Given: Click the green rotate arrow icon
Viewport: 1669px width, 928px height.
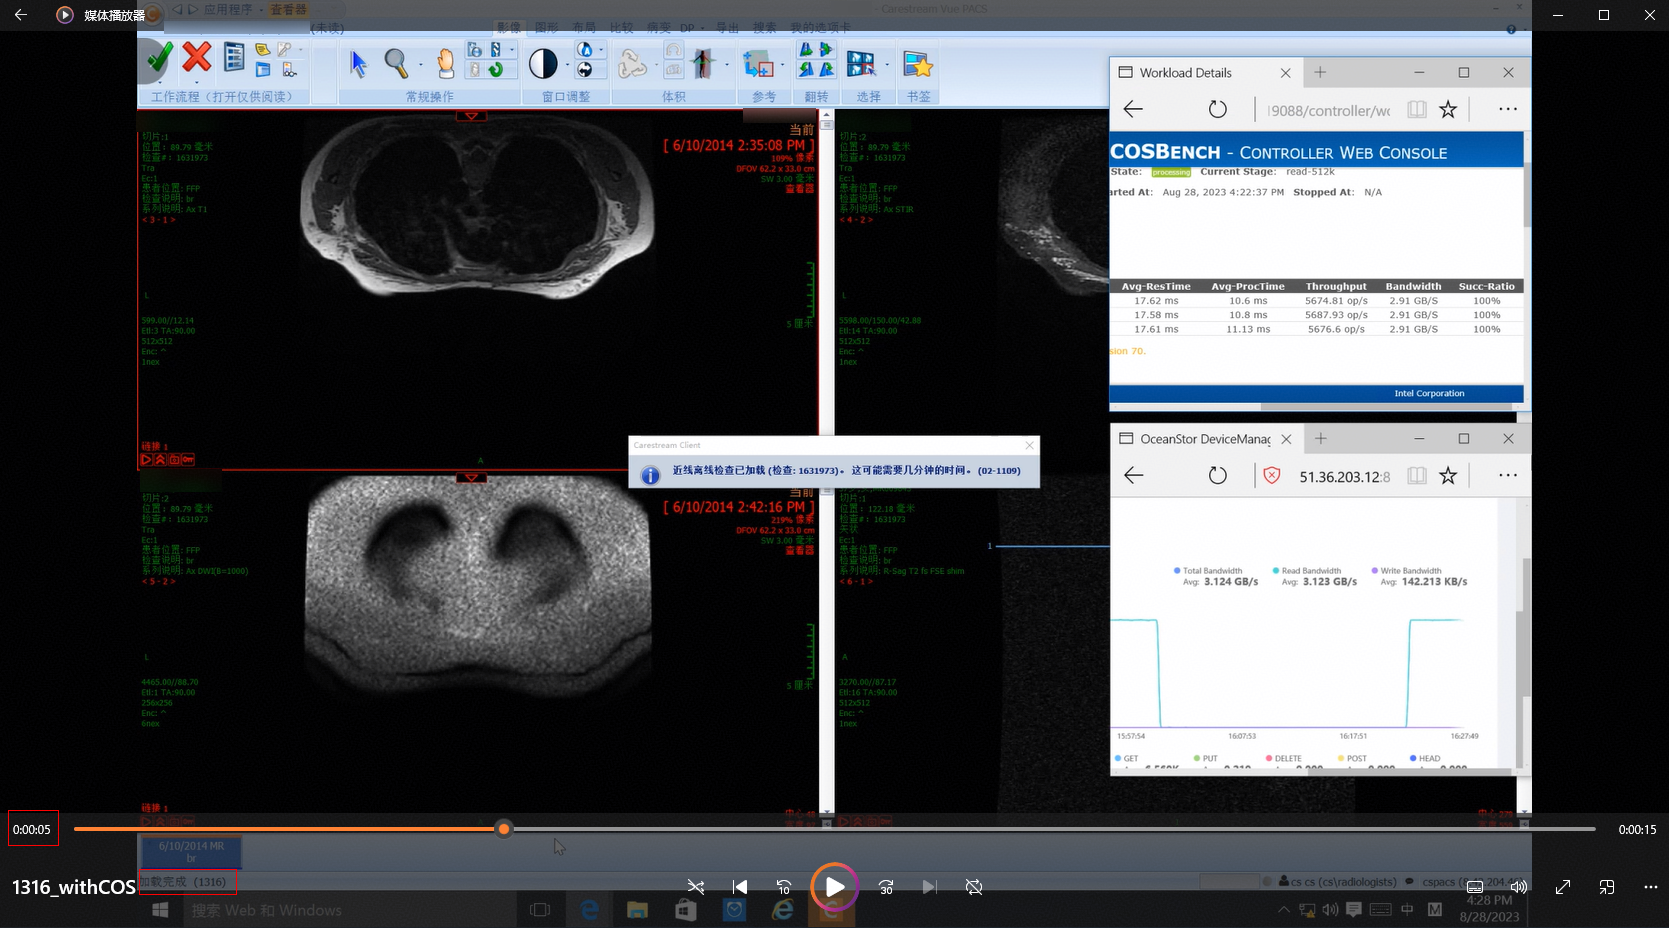Looking at the screenshot, I should (x=496, y=69).
